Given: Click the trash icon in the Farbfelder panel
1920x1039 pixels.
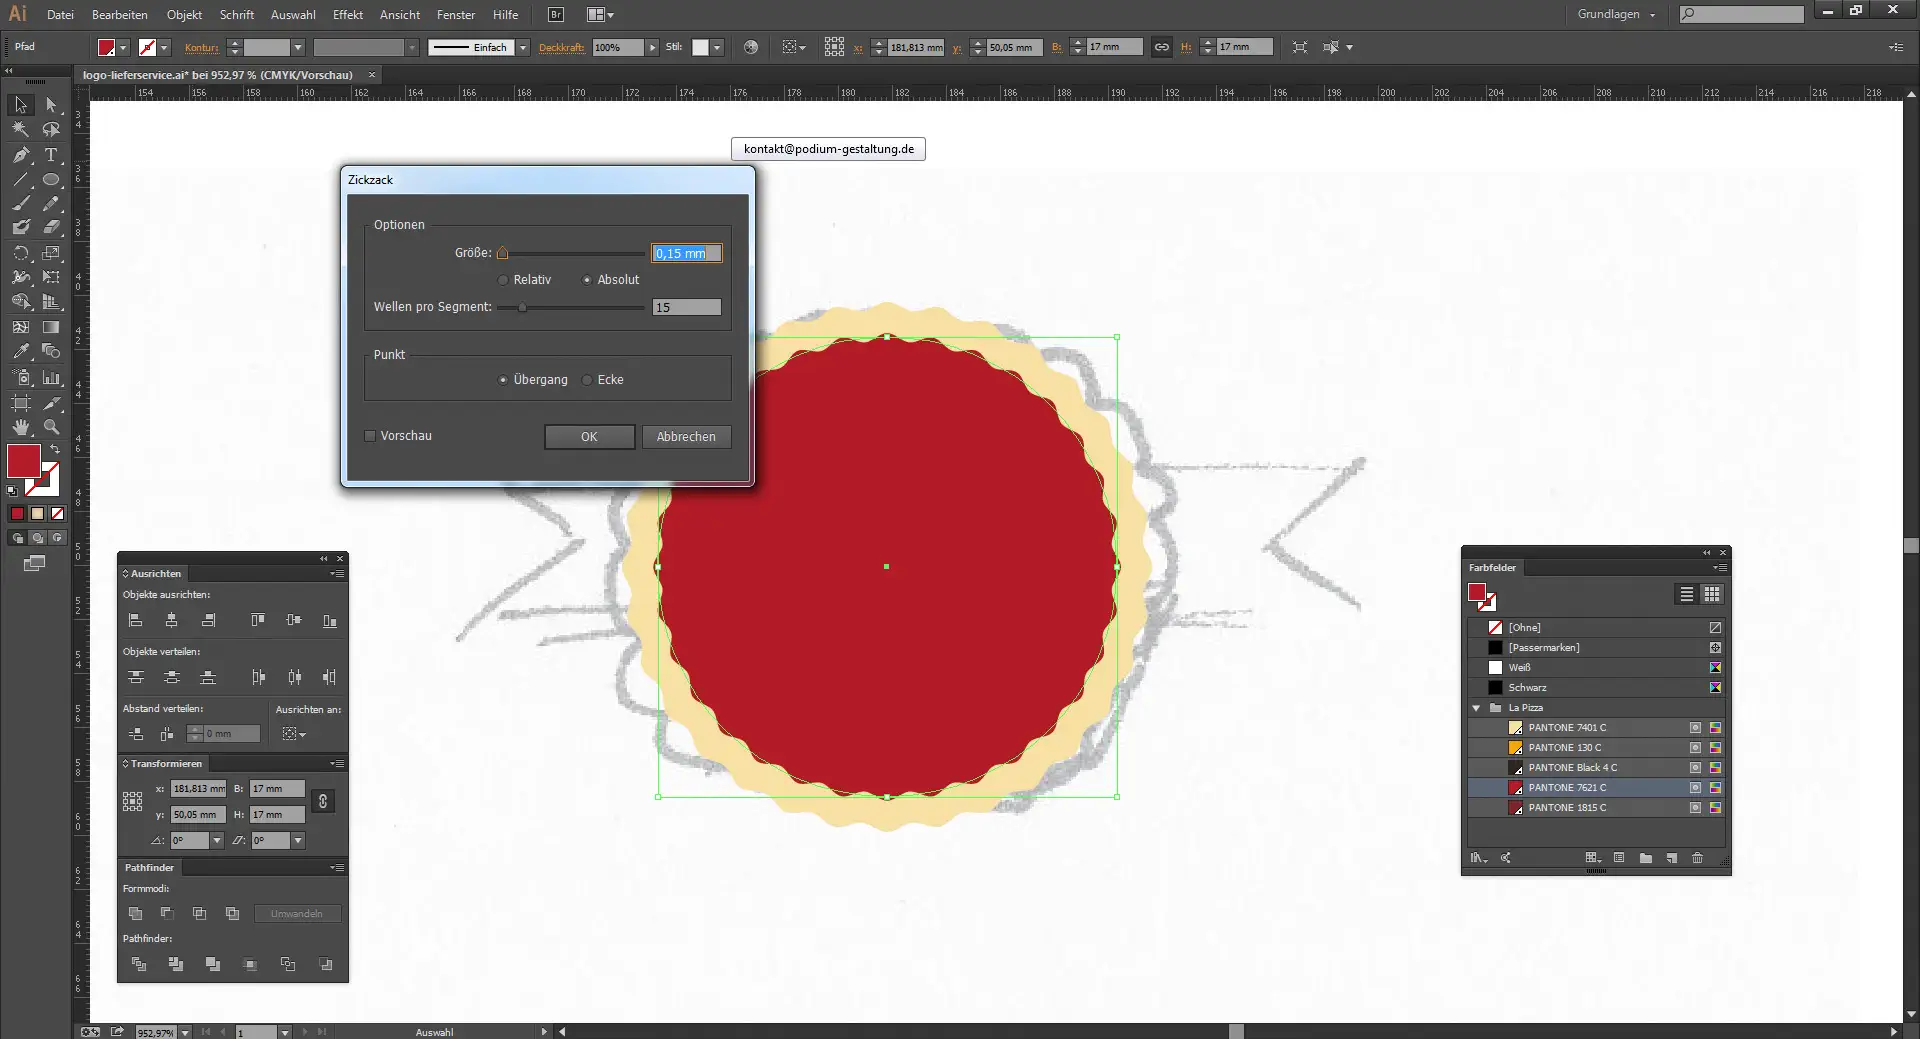Looking at the screenshot, I should 1697,858.
